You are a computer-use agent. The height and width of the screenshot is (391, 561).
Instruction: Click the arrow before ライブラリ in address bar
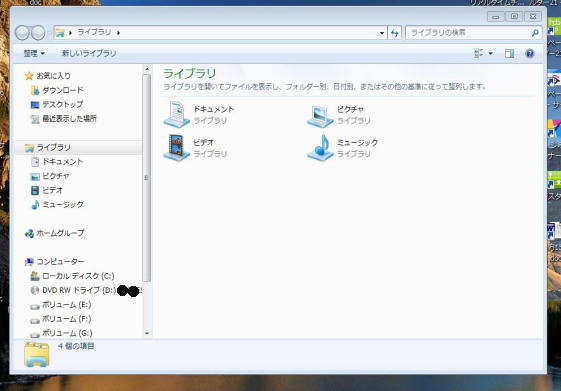pos(70,33)
